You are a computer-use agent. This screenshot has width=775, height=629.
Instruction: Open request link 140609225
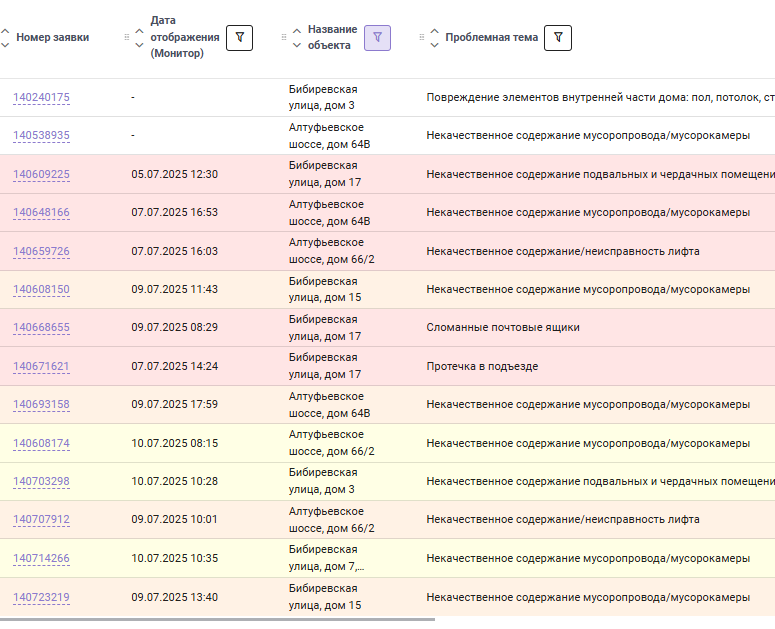point(41,174)
